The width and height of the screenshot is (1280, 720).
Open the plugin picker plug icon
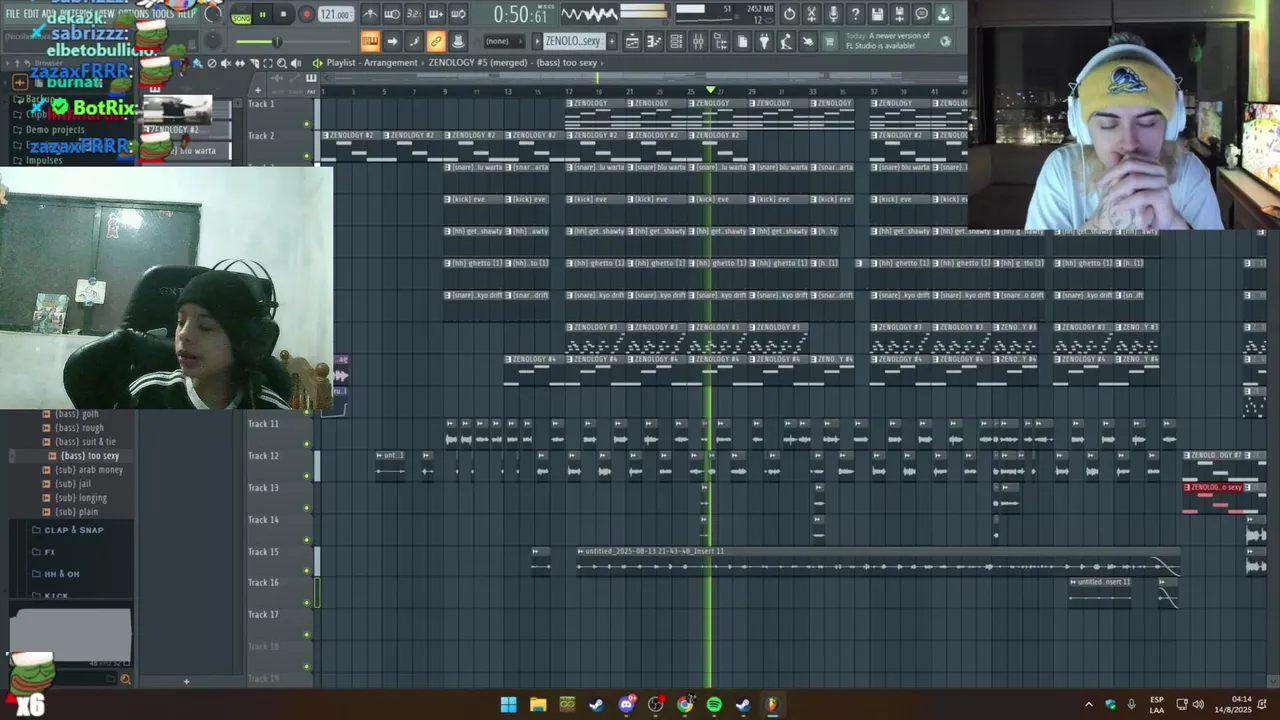tap(764, 41)
